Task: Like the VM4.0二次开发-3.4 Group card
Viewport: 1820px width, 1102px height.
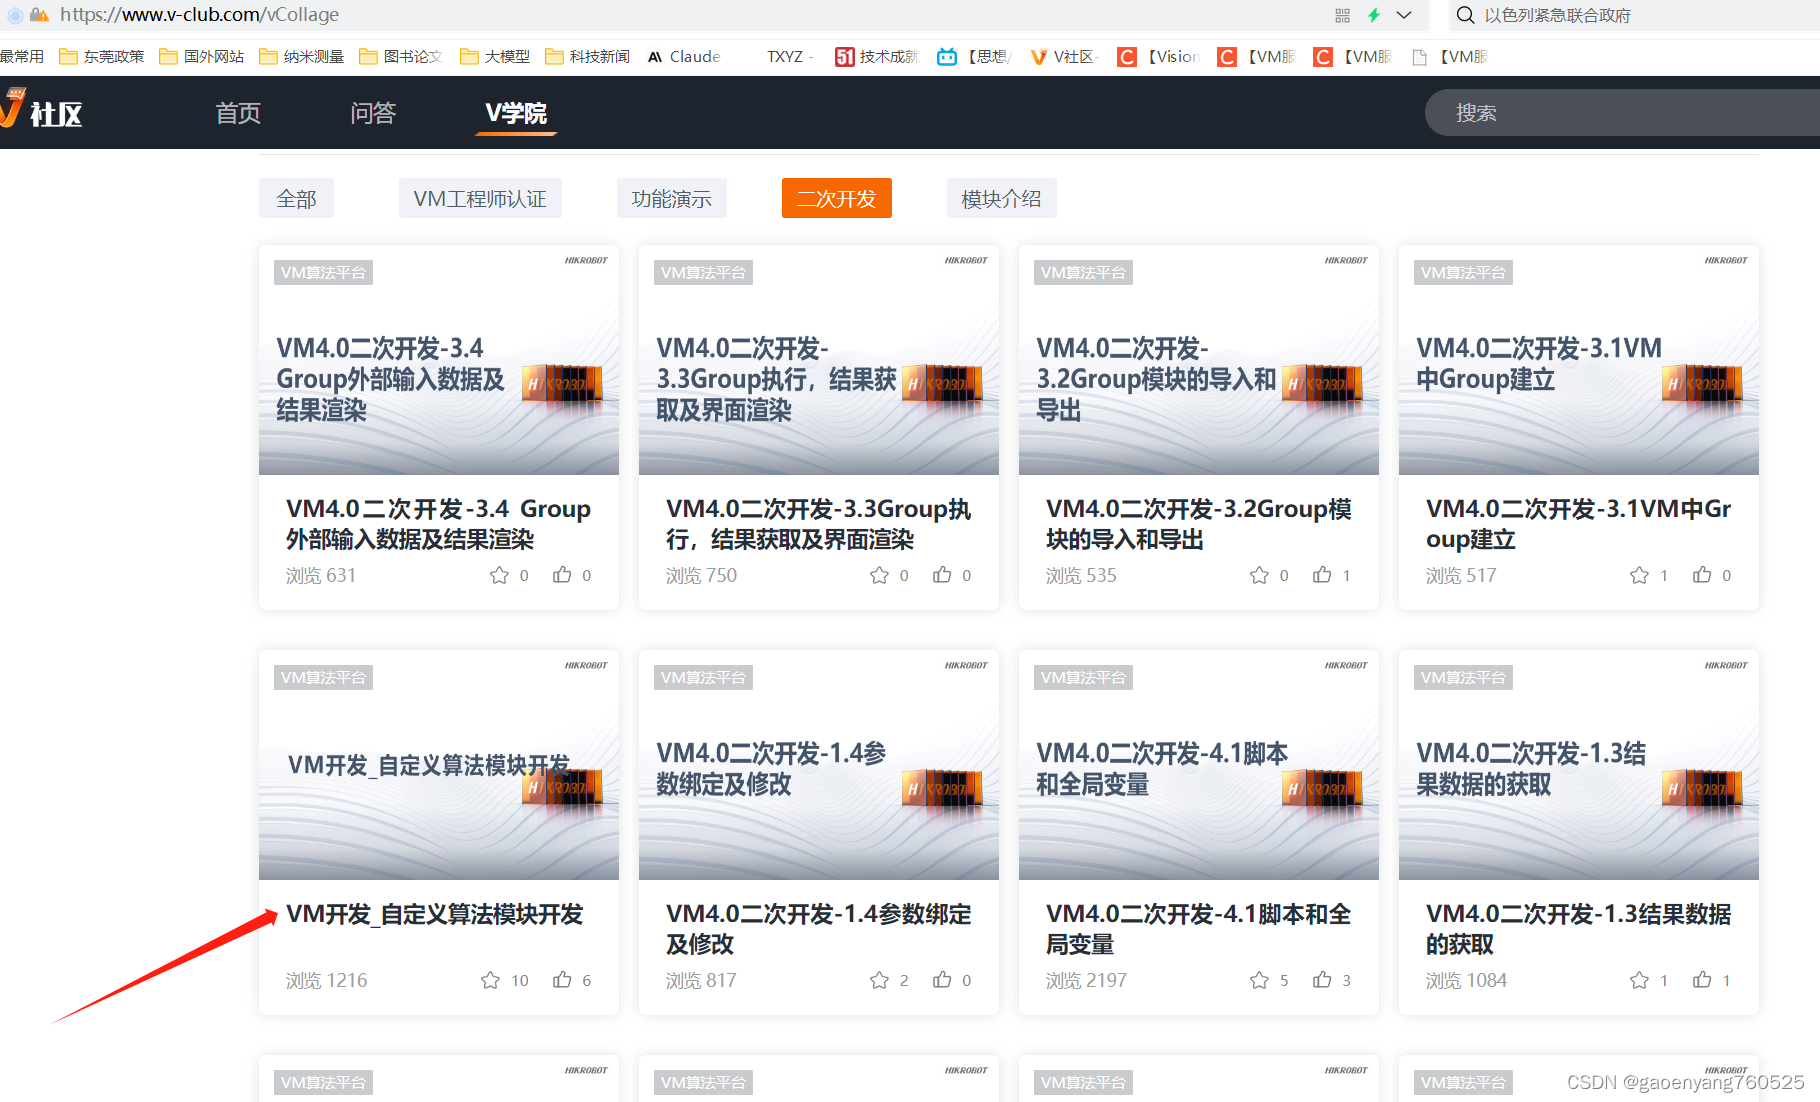Action: point(562,574)
